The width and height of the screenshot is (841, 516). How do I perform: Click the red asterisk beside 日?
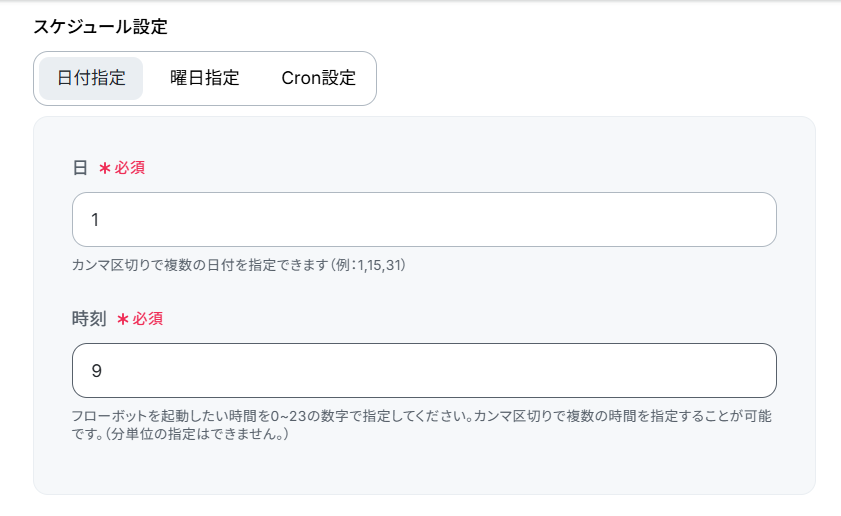tap(105, 168)
